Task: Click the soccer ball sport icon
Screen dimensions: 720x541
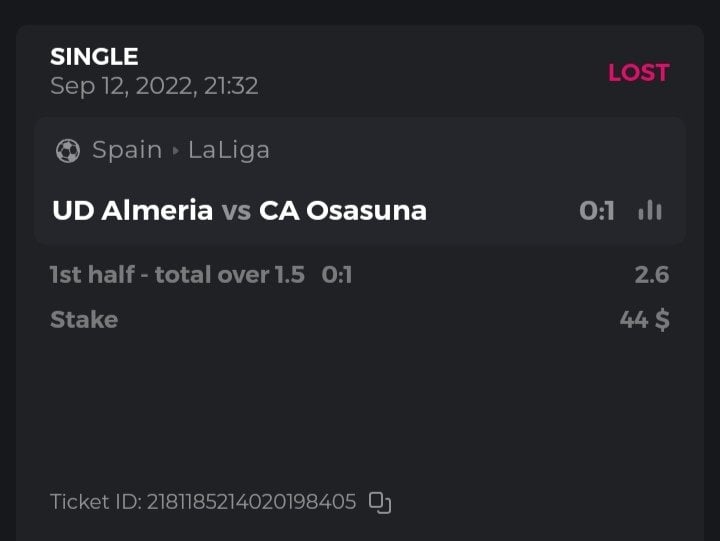Action: click(x=68, y=151)
